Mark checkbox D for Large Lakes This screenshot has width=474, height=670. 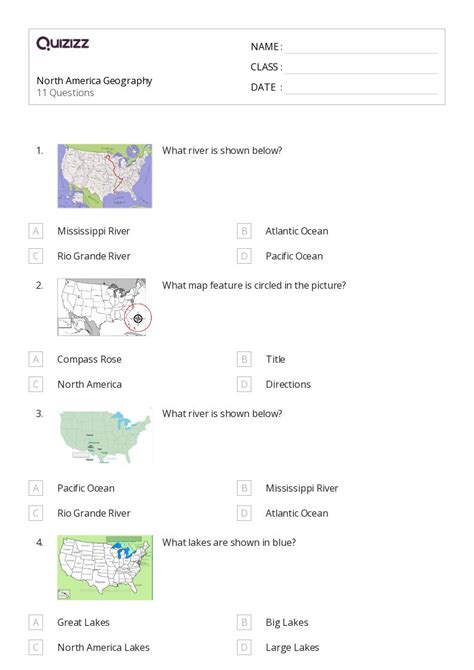coord(244,647)
